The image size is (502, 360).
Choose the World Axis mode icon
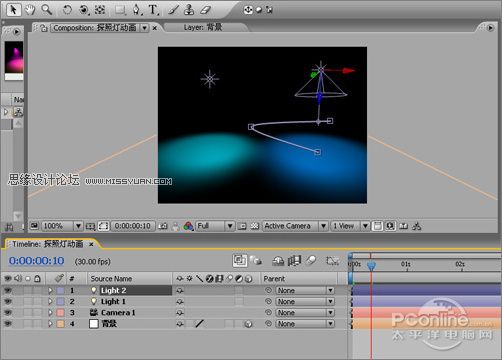coord(259,10)
